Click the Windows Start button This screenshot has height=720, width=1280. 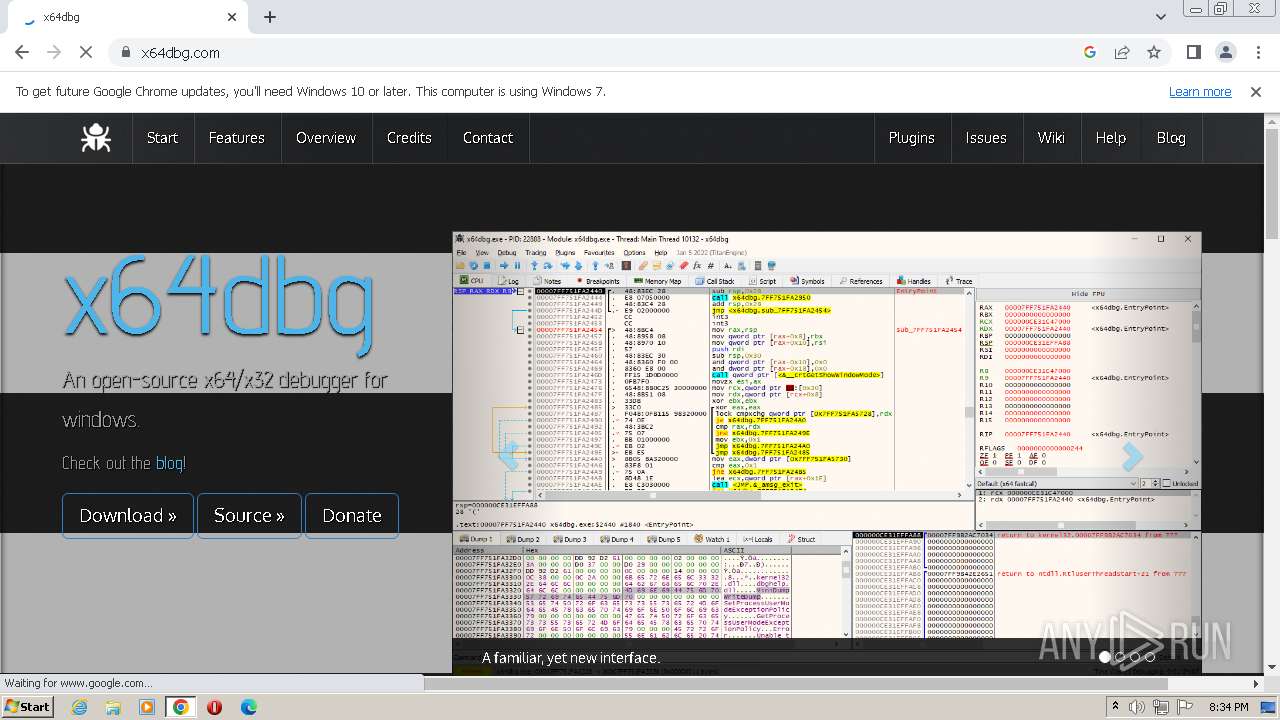pos(27,707)
